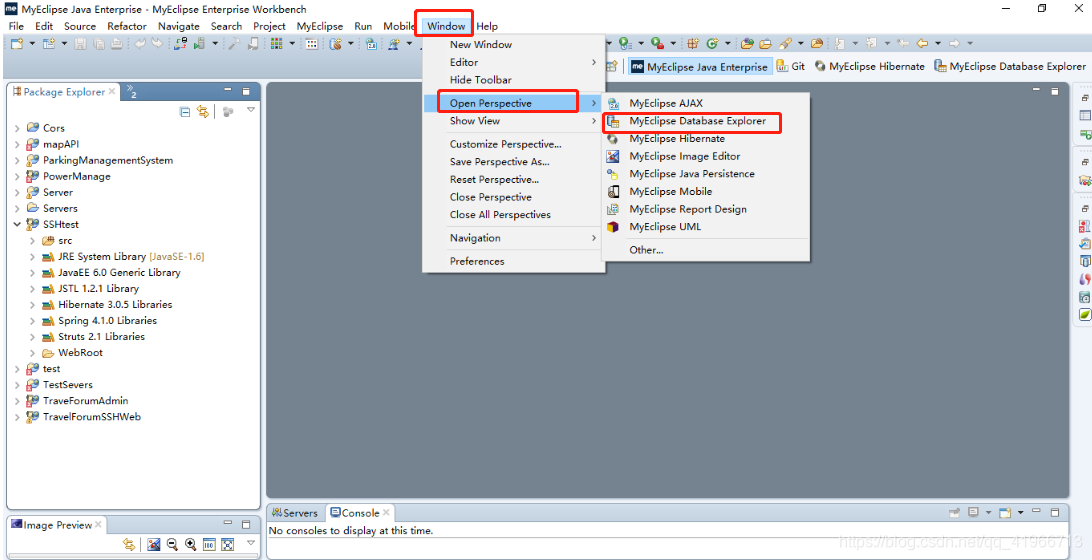Click the fit-to-window icon in Image Preview

tap(227, 544)
